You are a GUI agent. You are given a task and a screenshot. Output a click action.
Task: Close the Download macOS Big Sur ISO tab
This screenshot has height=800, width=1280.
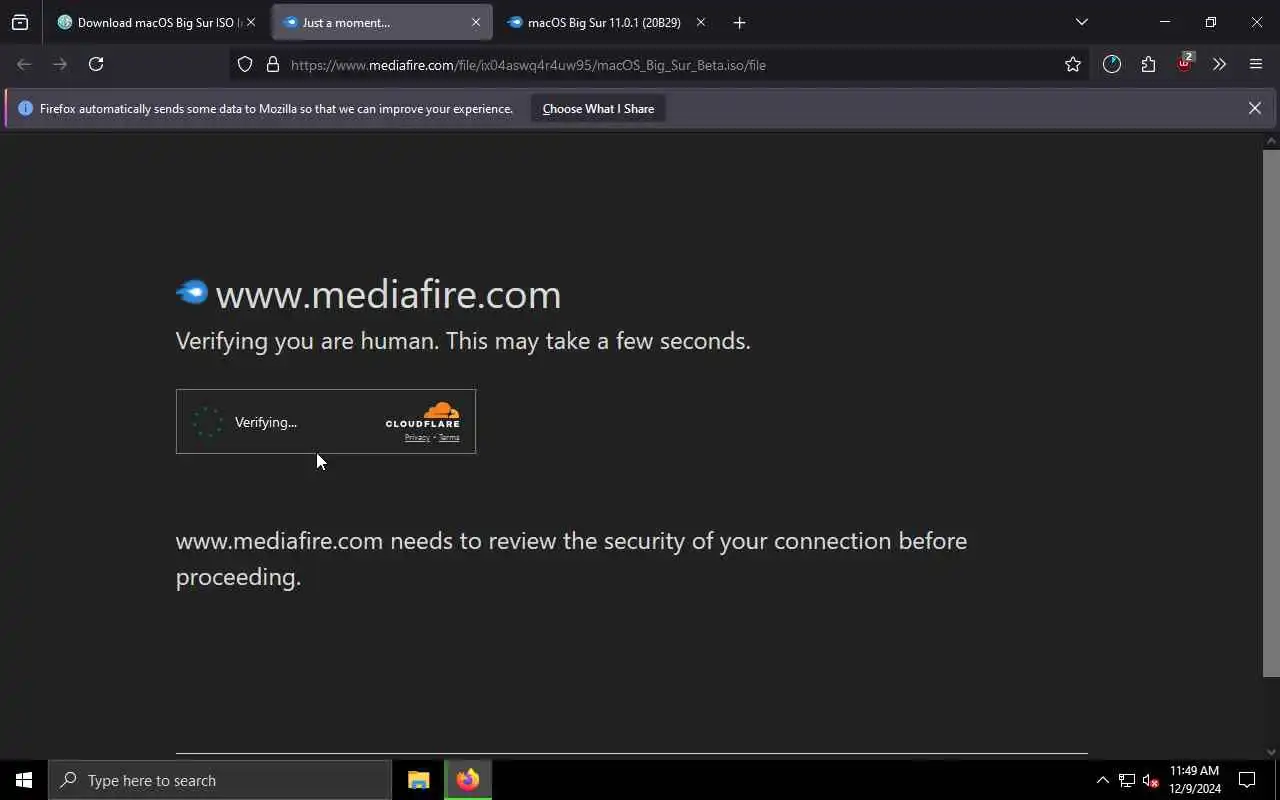[x=251, y=22]
